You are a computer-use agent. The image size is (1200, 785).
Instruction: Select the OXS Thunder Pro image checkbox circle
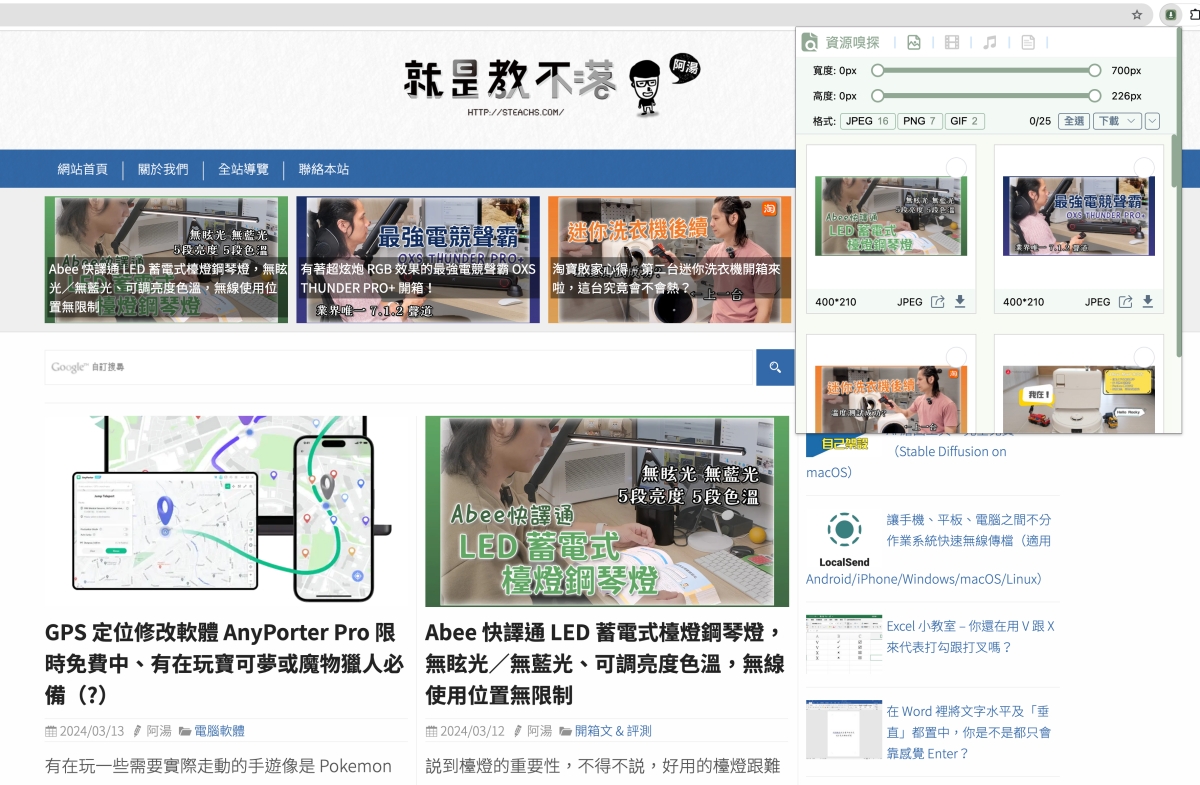(1144, 167)
